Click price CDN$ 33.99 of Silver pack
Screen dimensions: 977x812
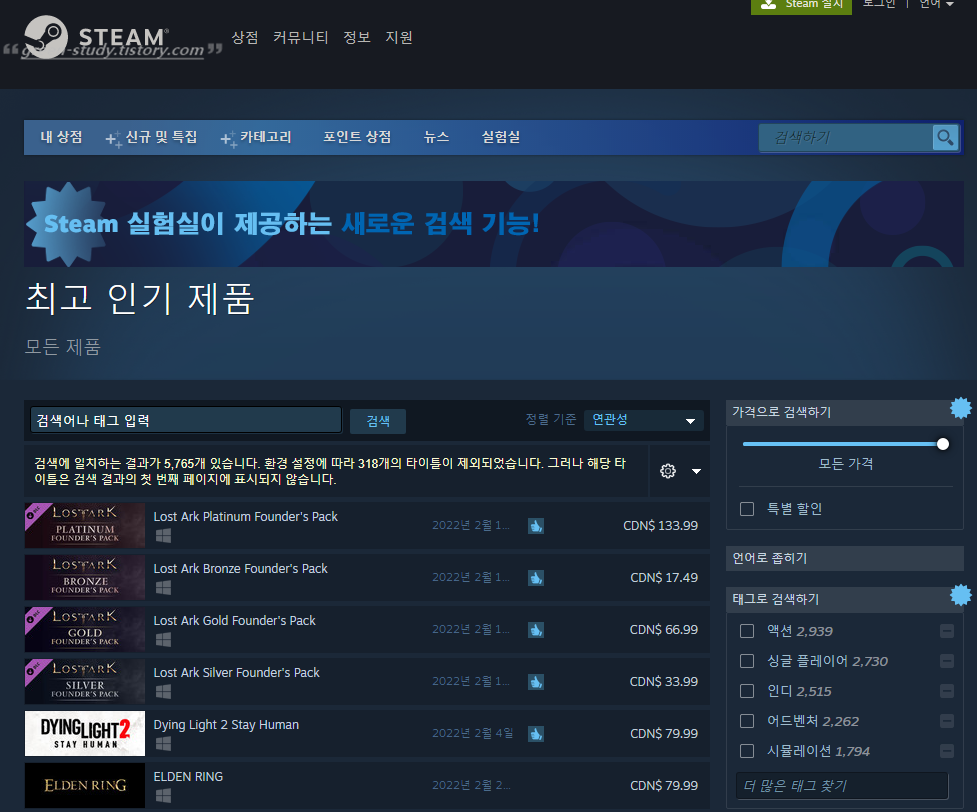[664, 682]
